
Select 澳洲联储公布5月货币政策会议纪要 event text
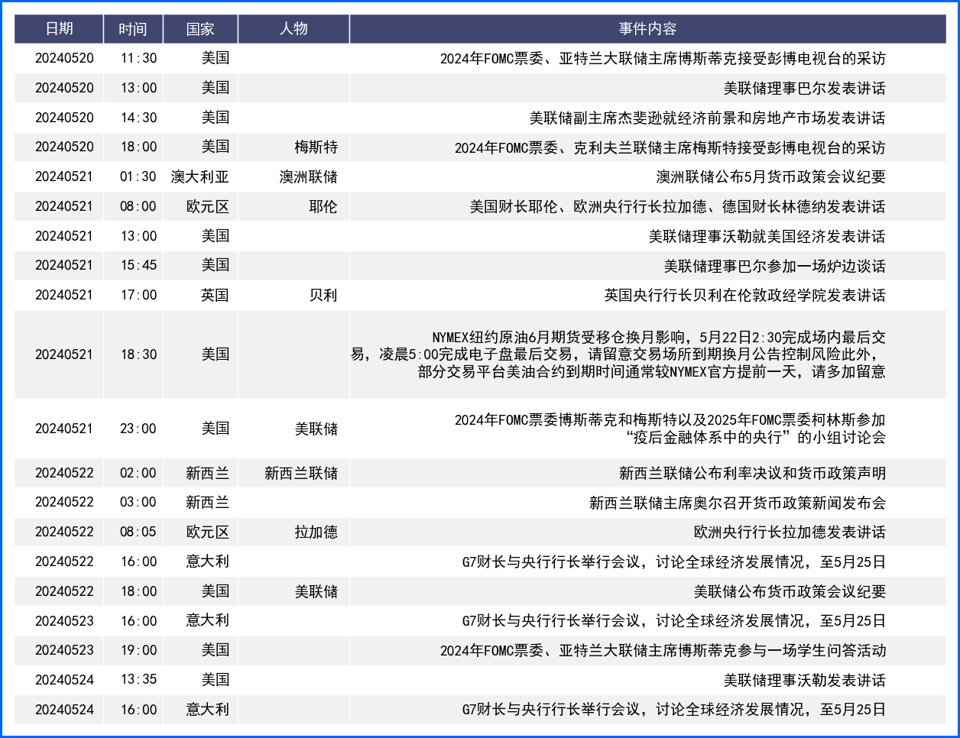tap(771, 177)
